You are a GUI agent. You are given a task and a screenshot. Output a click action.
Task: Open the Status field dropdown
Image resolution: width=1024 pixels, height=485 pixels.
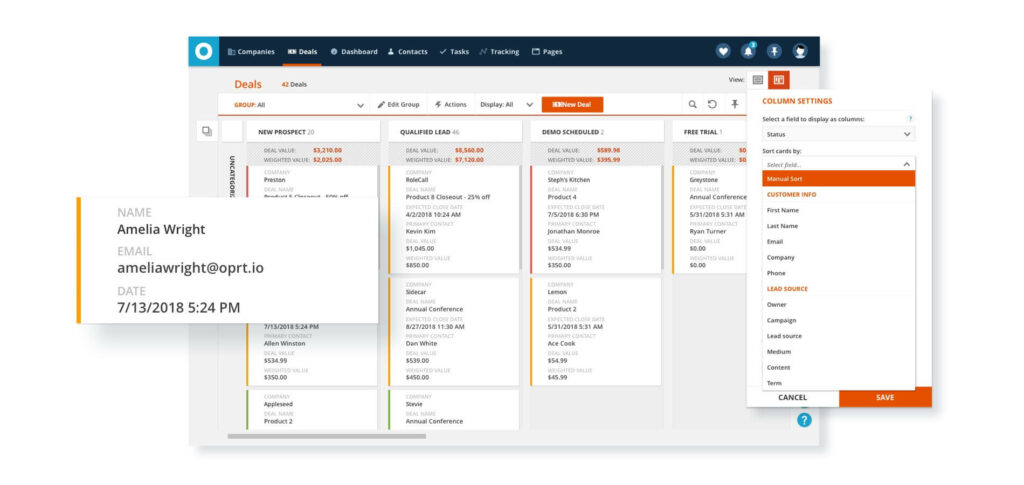click(839, 134)
